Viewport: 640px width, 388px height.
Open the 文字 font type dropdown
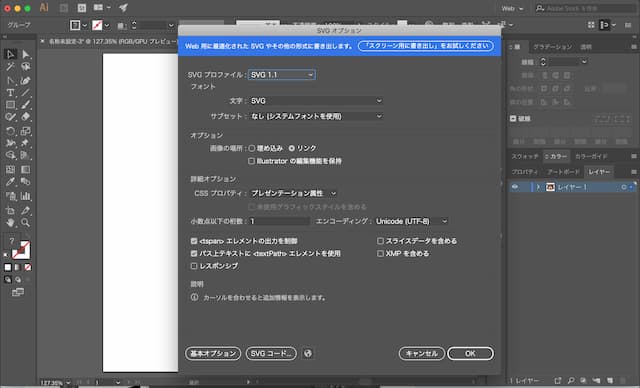point(316,101)
